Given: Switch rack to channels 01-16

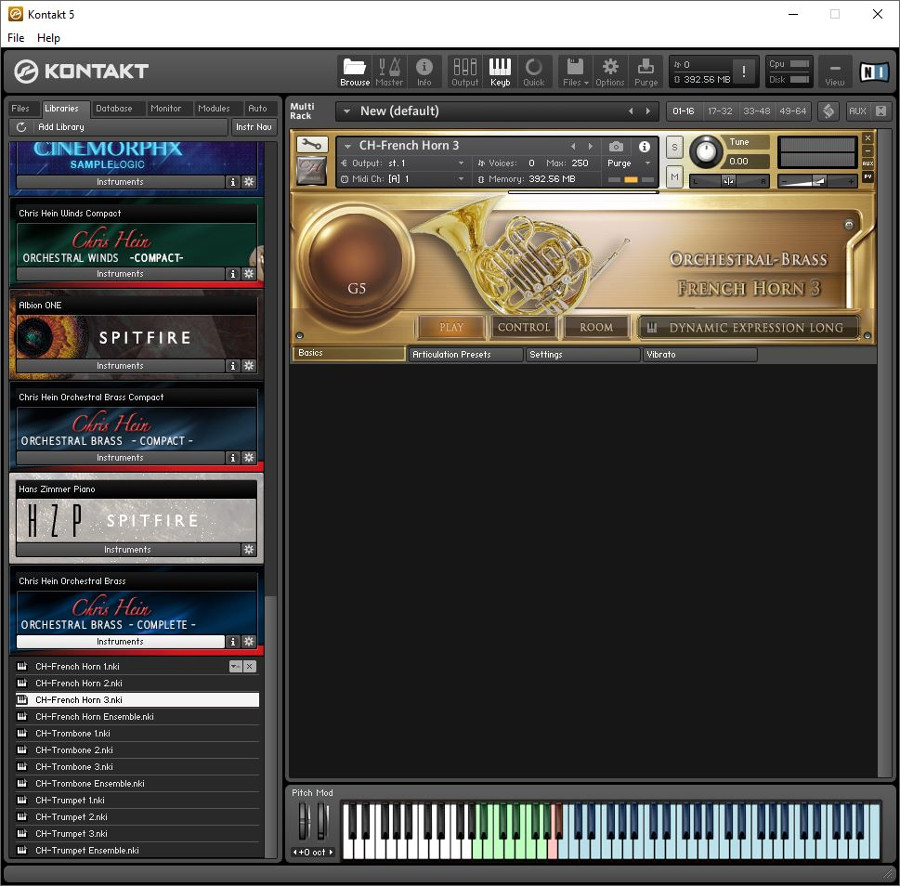Looking at the screenshot, I should [x=683, y=111].
